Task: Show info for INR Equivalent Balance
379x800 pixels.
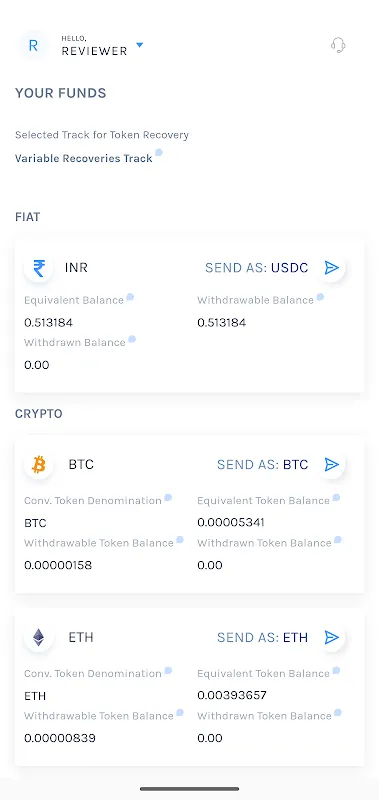Action: (x=130, y=296)
